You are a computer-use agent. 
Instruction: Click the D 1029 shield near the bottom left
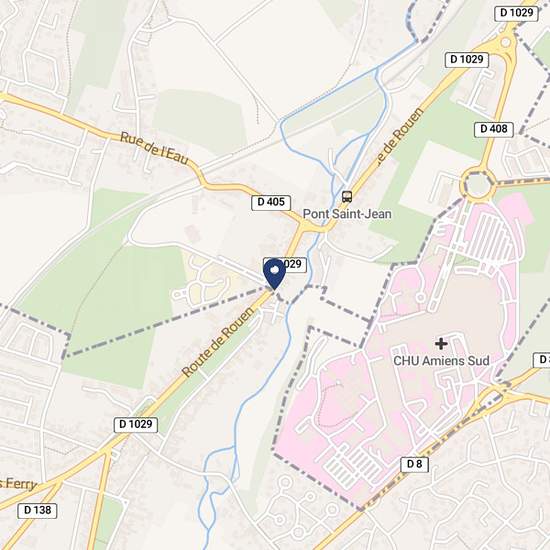pyautogui.click(x=136, y=424)
